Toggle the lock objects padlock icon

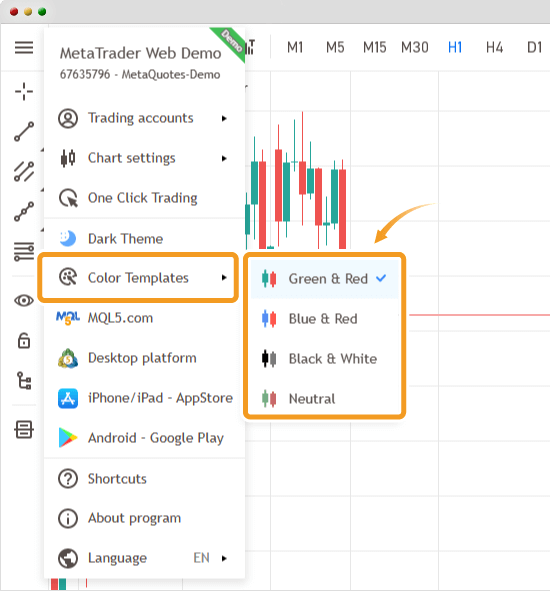tap(24, 340)
